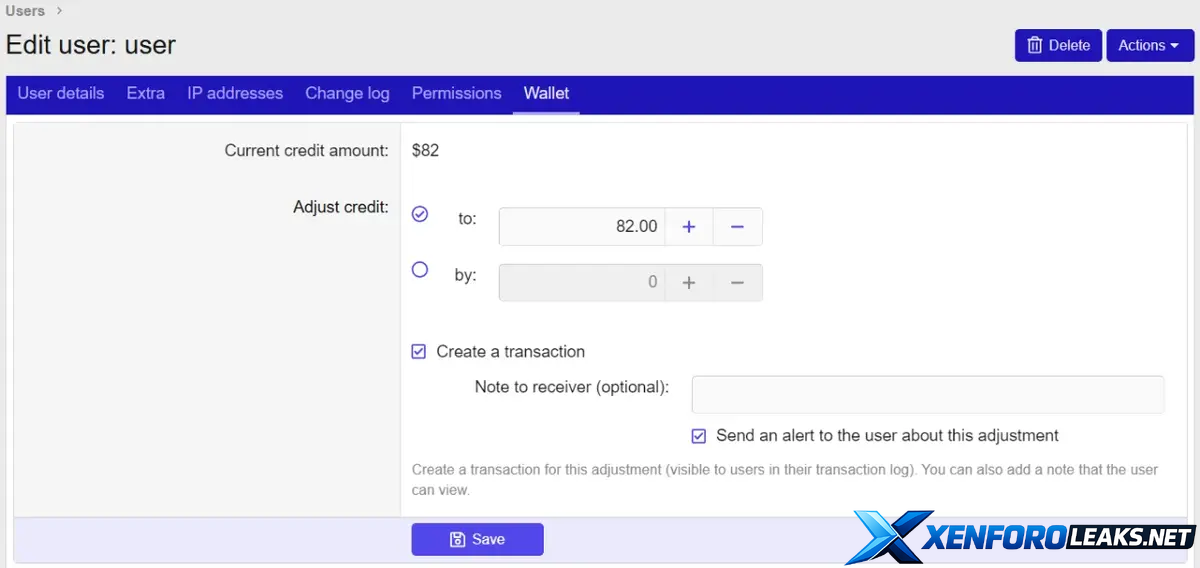Switch to the User details tab
The height and width of the screenshot is (568, 1200).
[61, 93]
